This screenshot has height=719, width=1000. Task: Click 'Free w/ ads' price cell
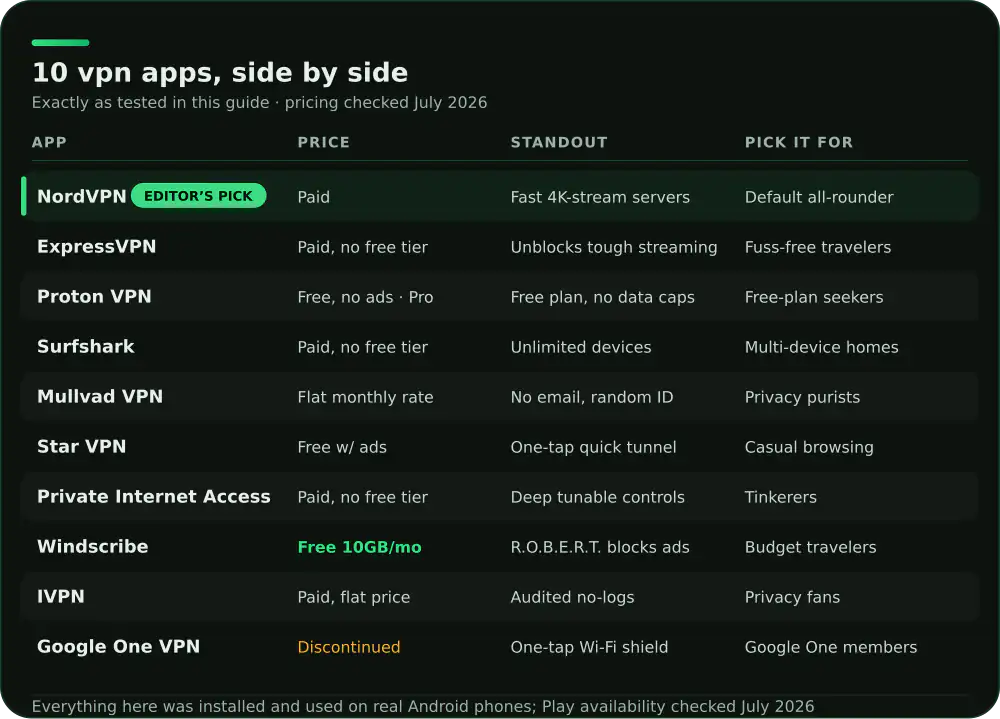(342, 447)
